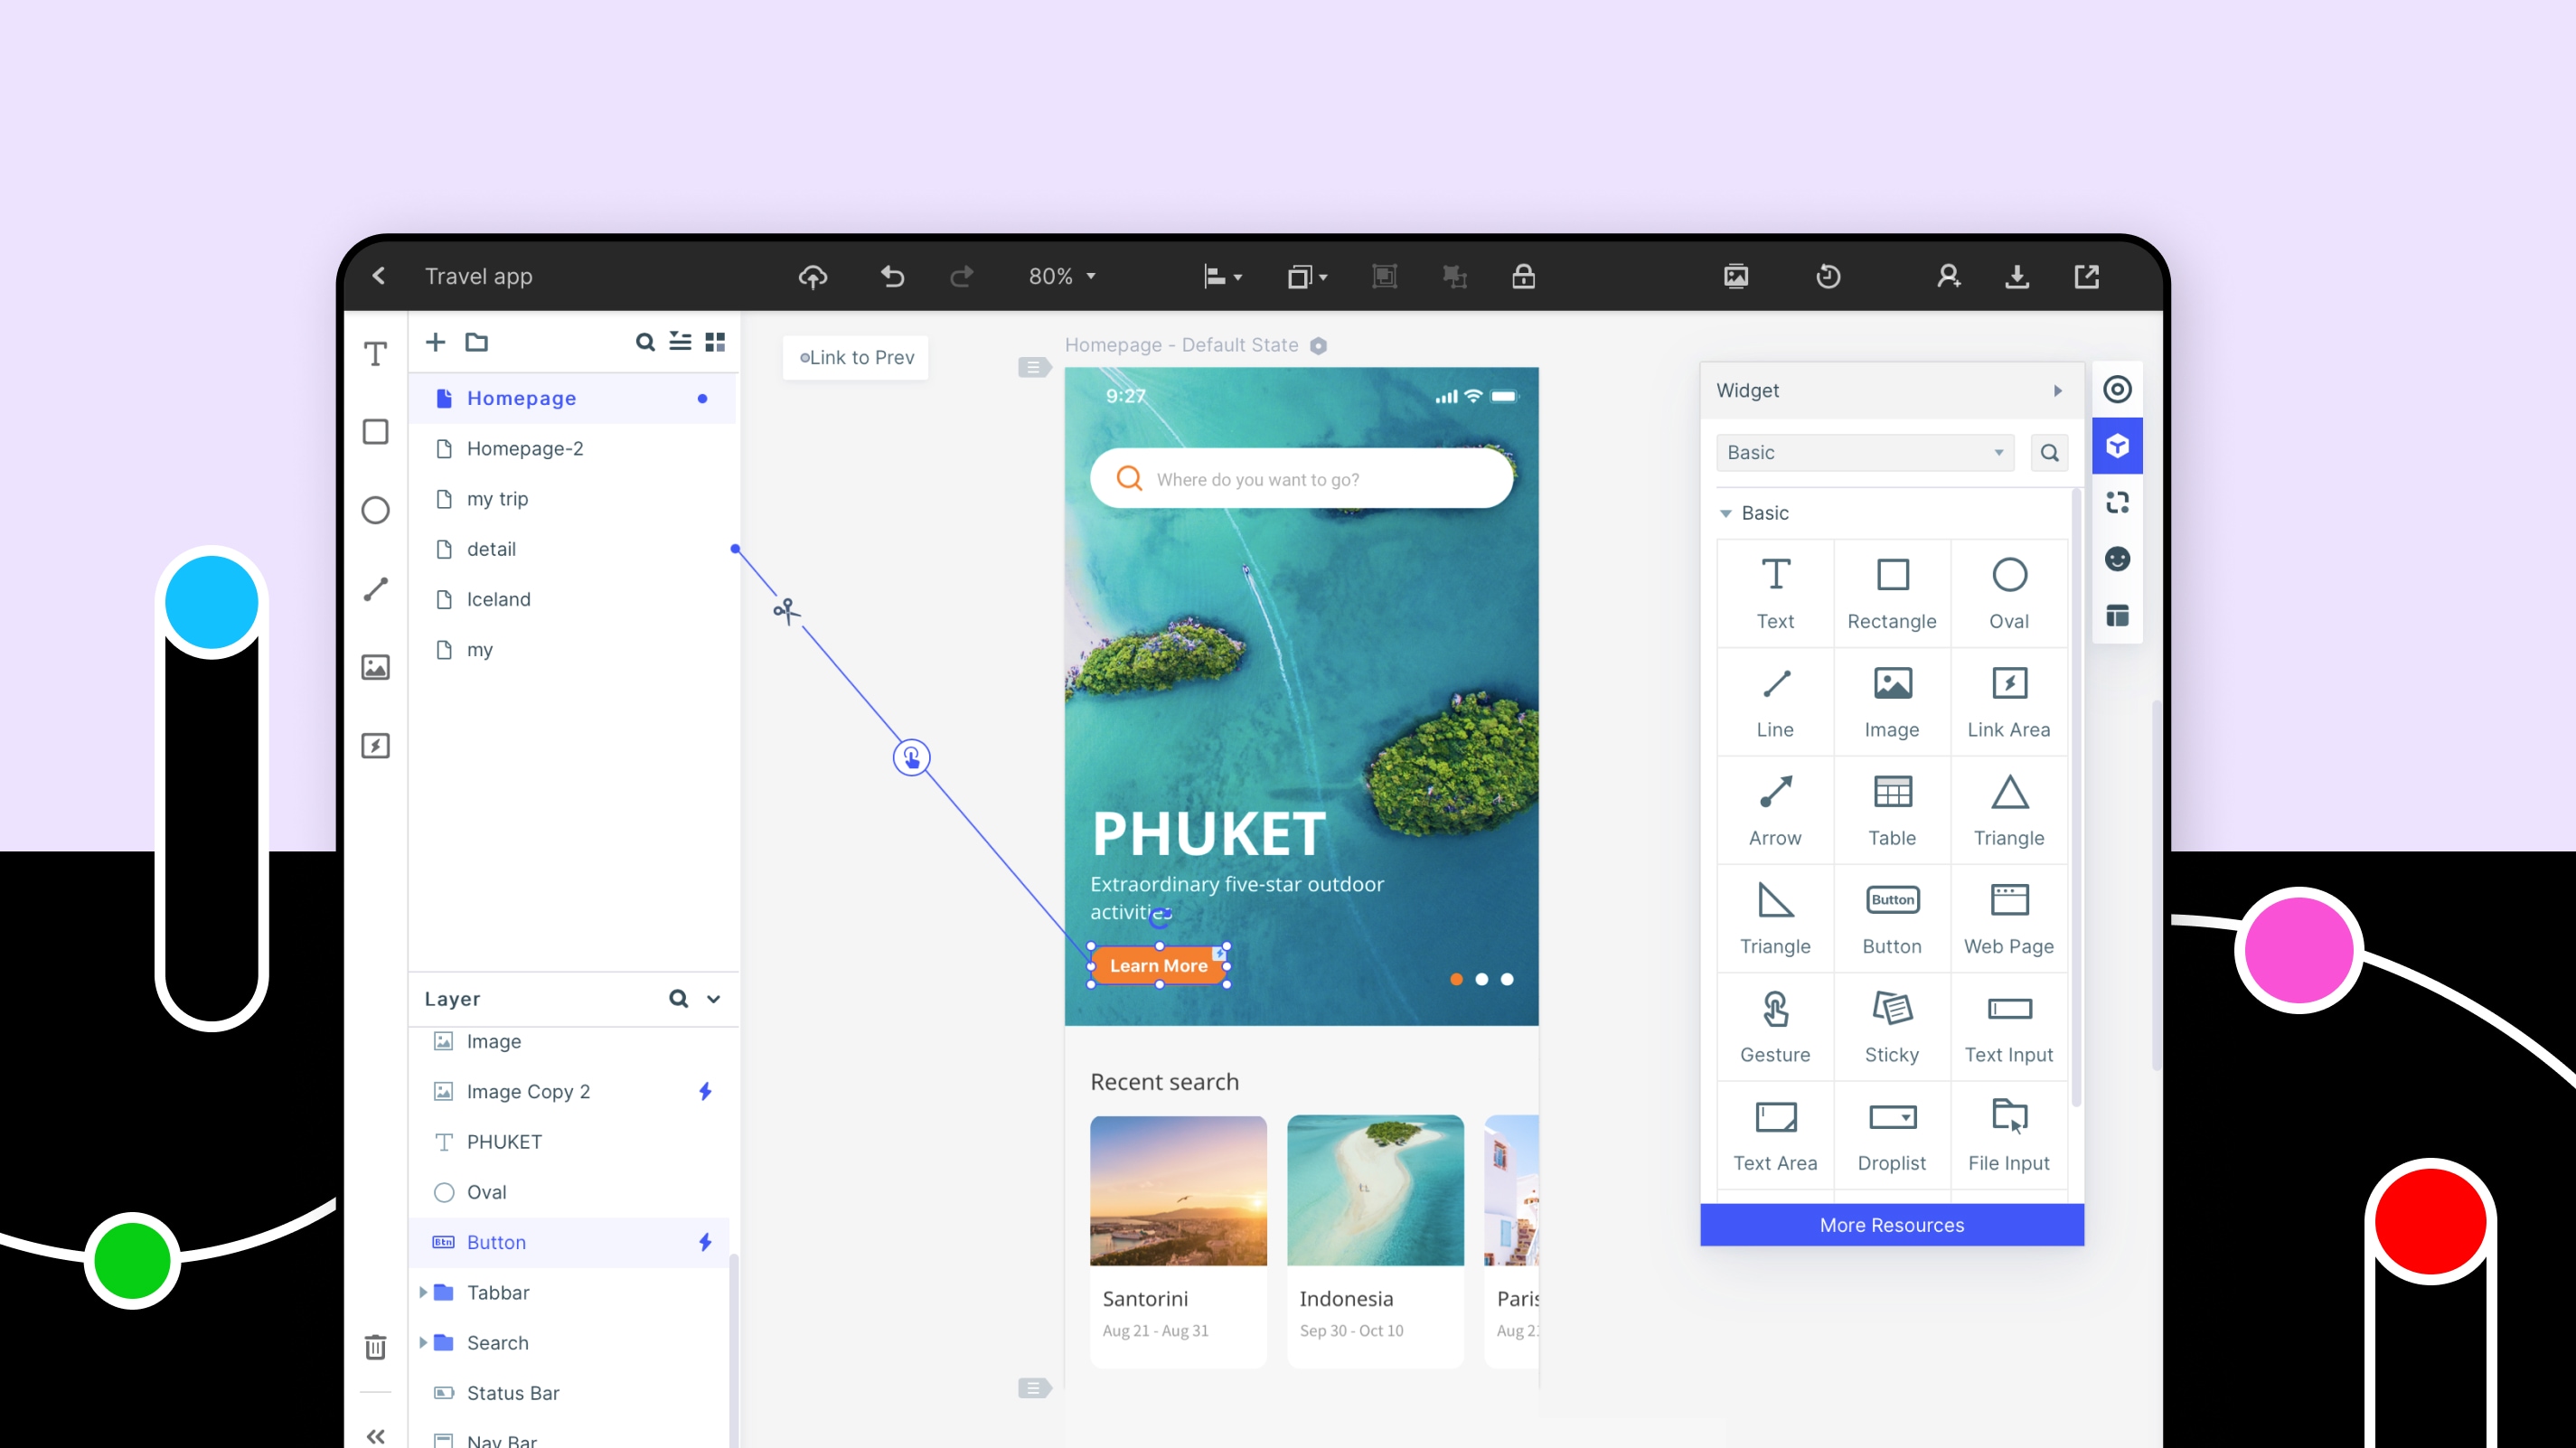
Task: Open the layer arrange dropdown
Action: (1307, 277)
